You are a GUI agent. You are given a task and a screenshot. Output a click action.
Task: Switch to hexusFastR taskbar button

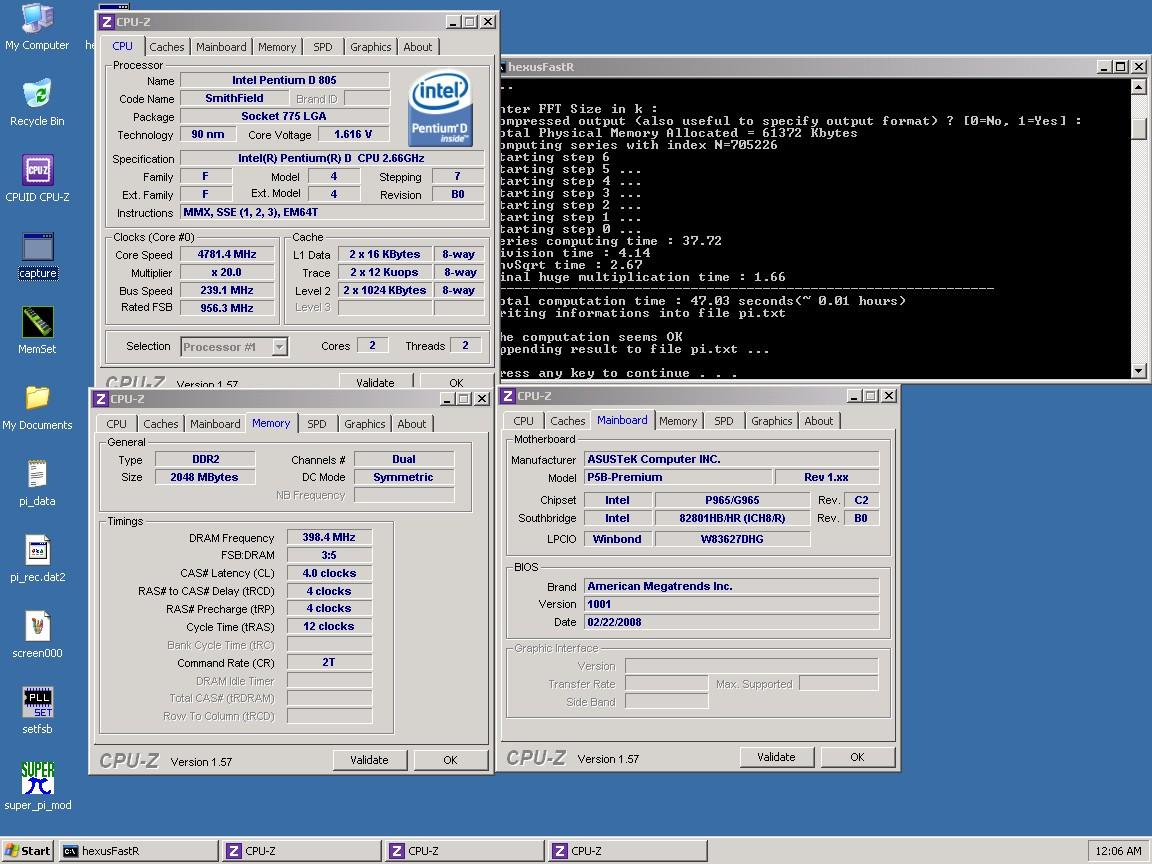[x=138, y=851]
